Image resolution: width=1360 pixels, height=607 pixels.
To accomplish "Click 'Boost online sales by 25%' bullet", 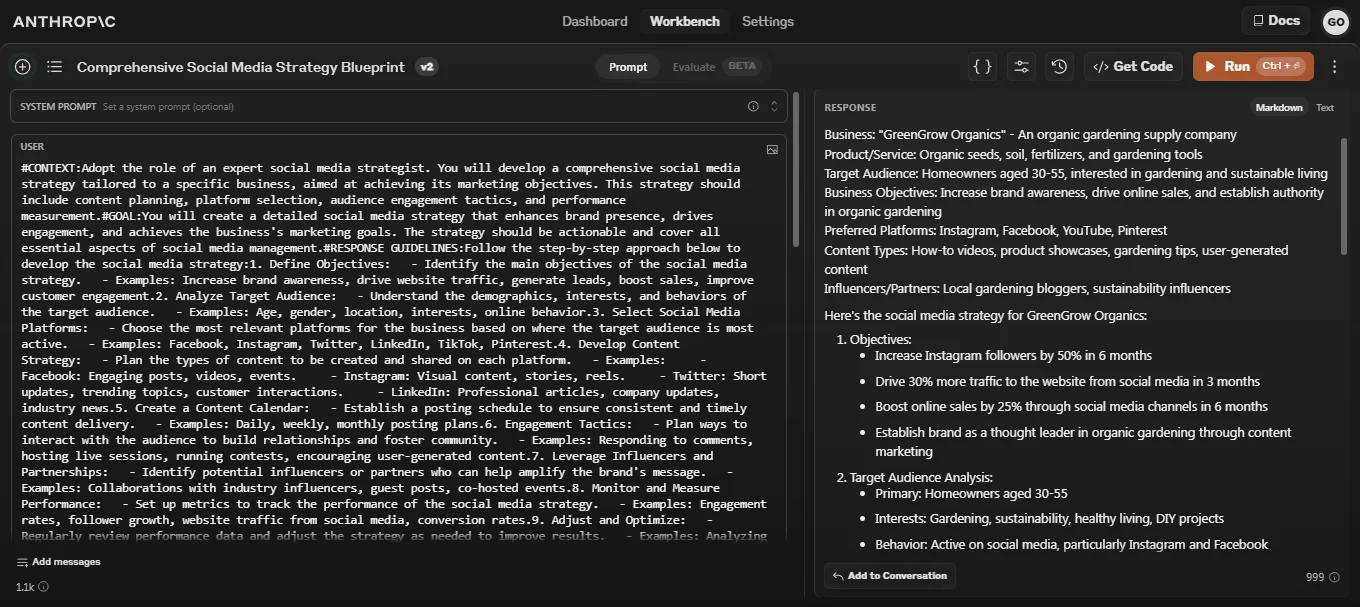I will [1071, 407].
